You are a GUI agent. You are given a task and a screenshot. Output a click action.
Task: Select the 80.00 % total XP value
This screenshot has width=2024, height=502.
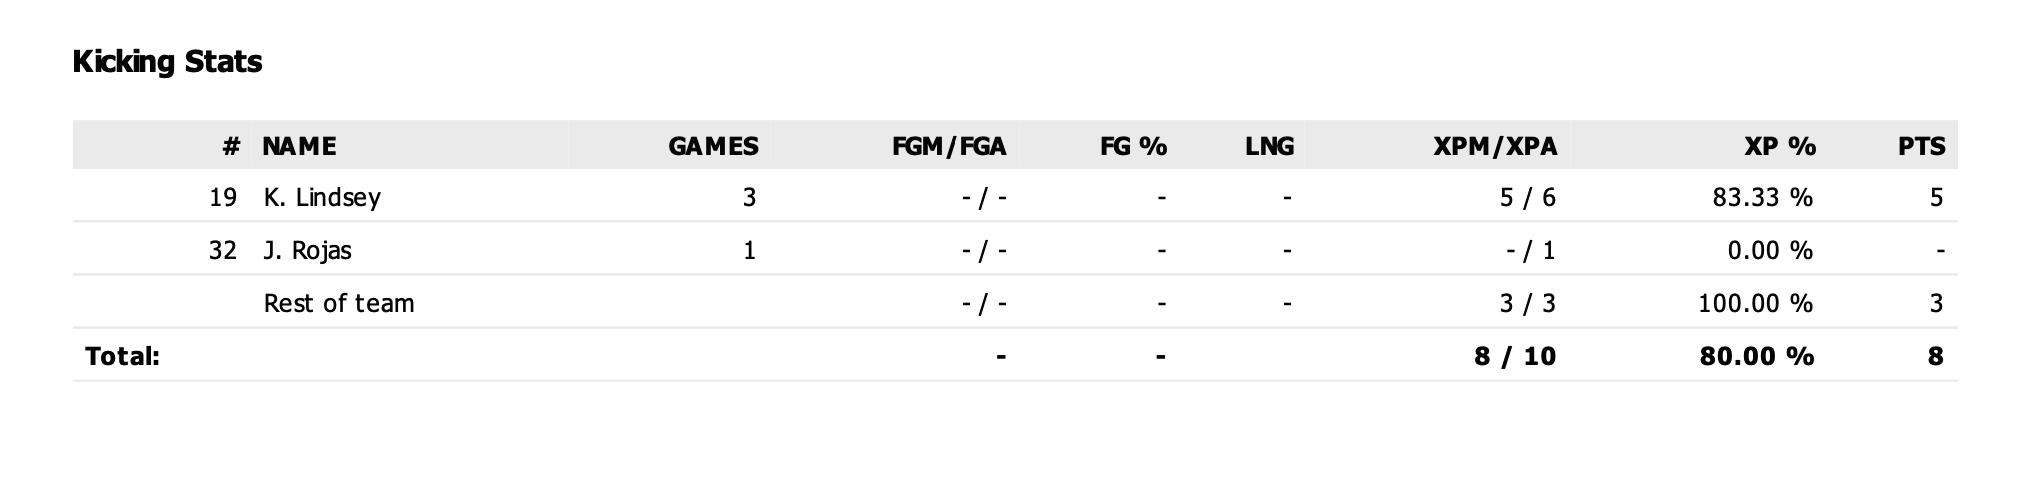(1756, 356)
